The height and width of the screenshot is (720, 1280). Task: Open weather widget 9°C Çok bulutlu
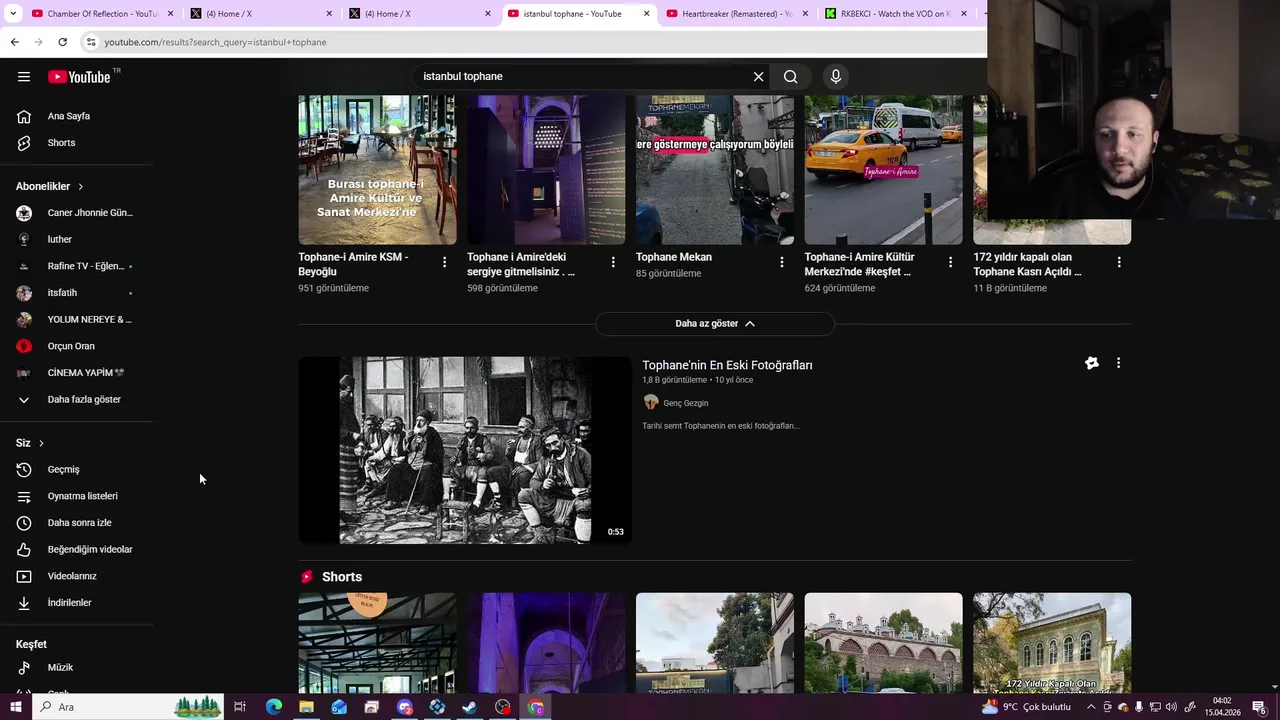click(1026, 707)
